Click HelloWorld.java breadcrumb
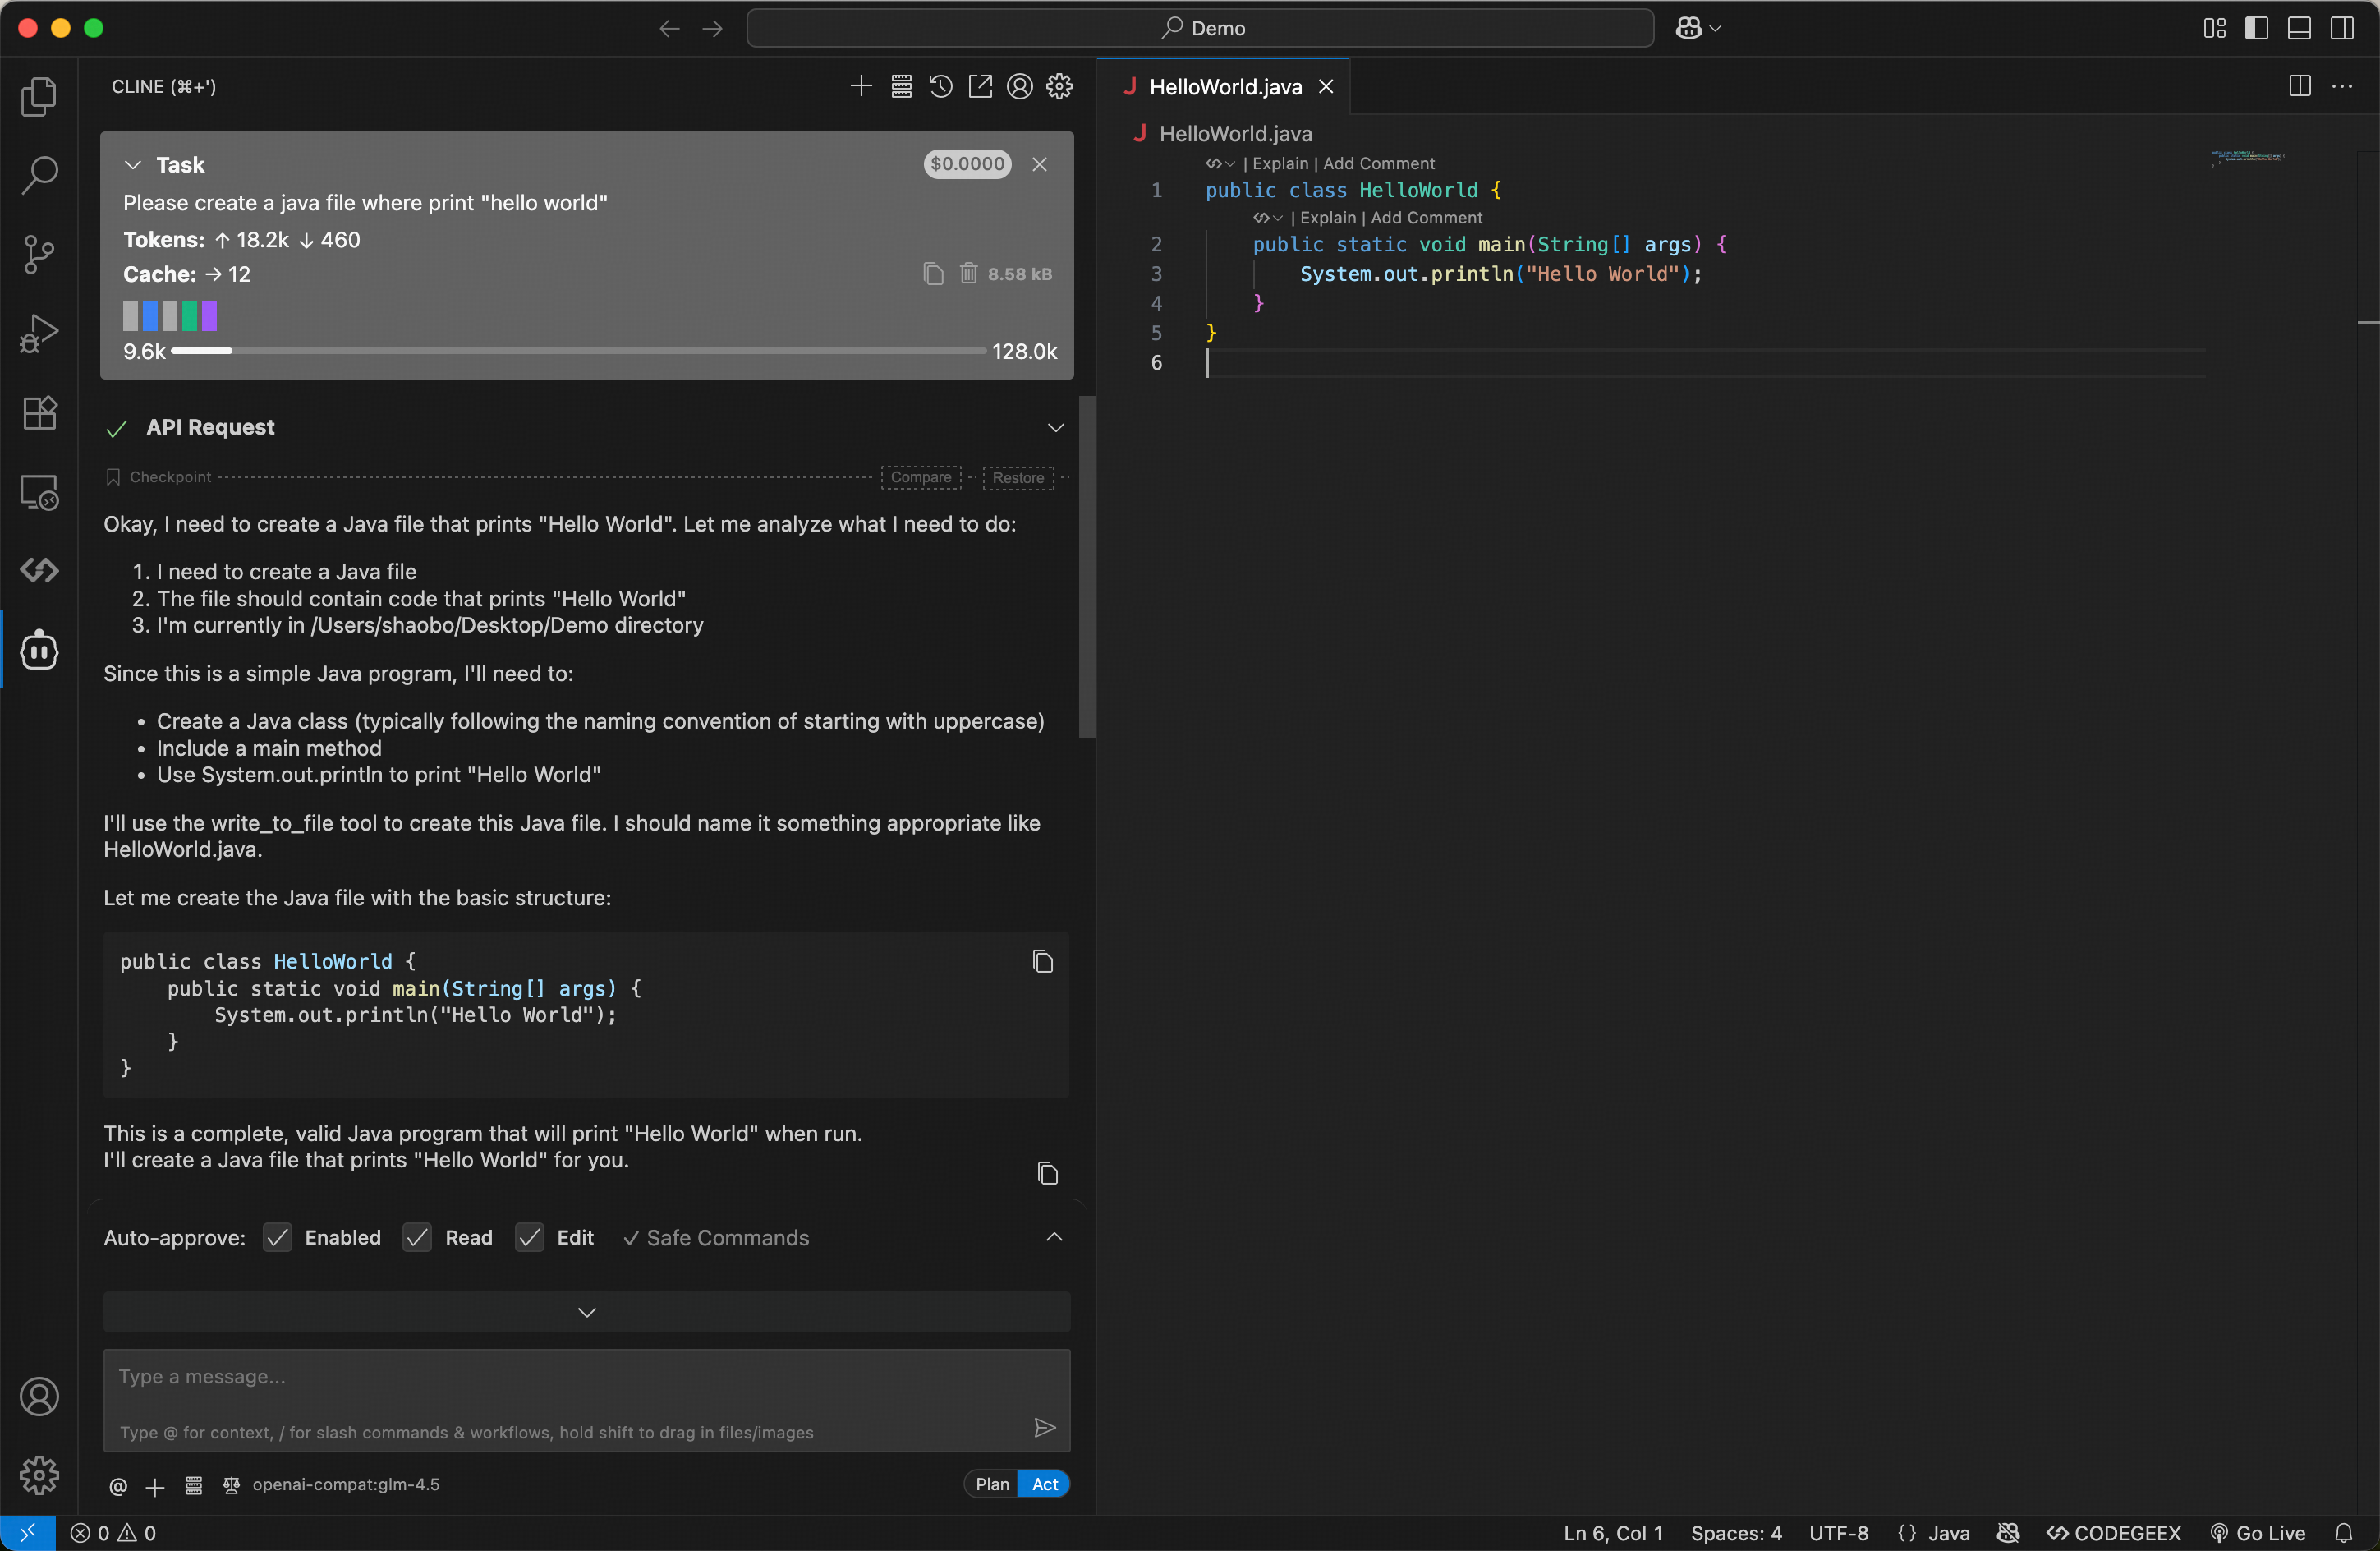The height and width of the screenshot is (1551, 2380). pyautogui.click(x=1235, y=134)
